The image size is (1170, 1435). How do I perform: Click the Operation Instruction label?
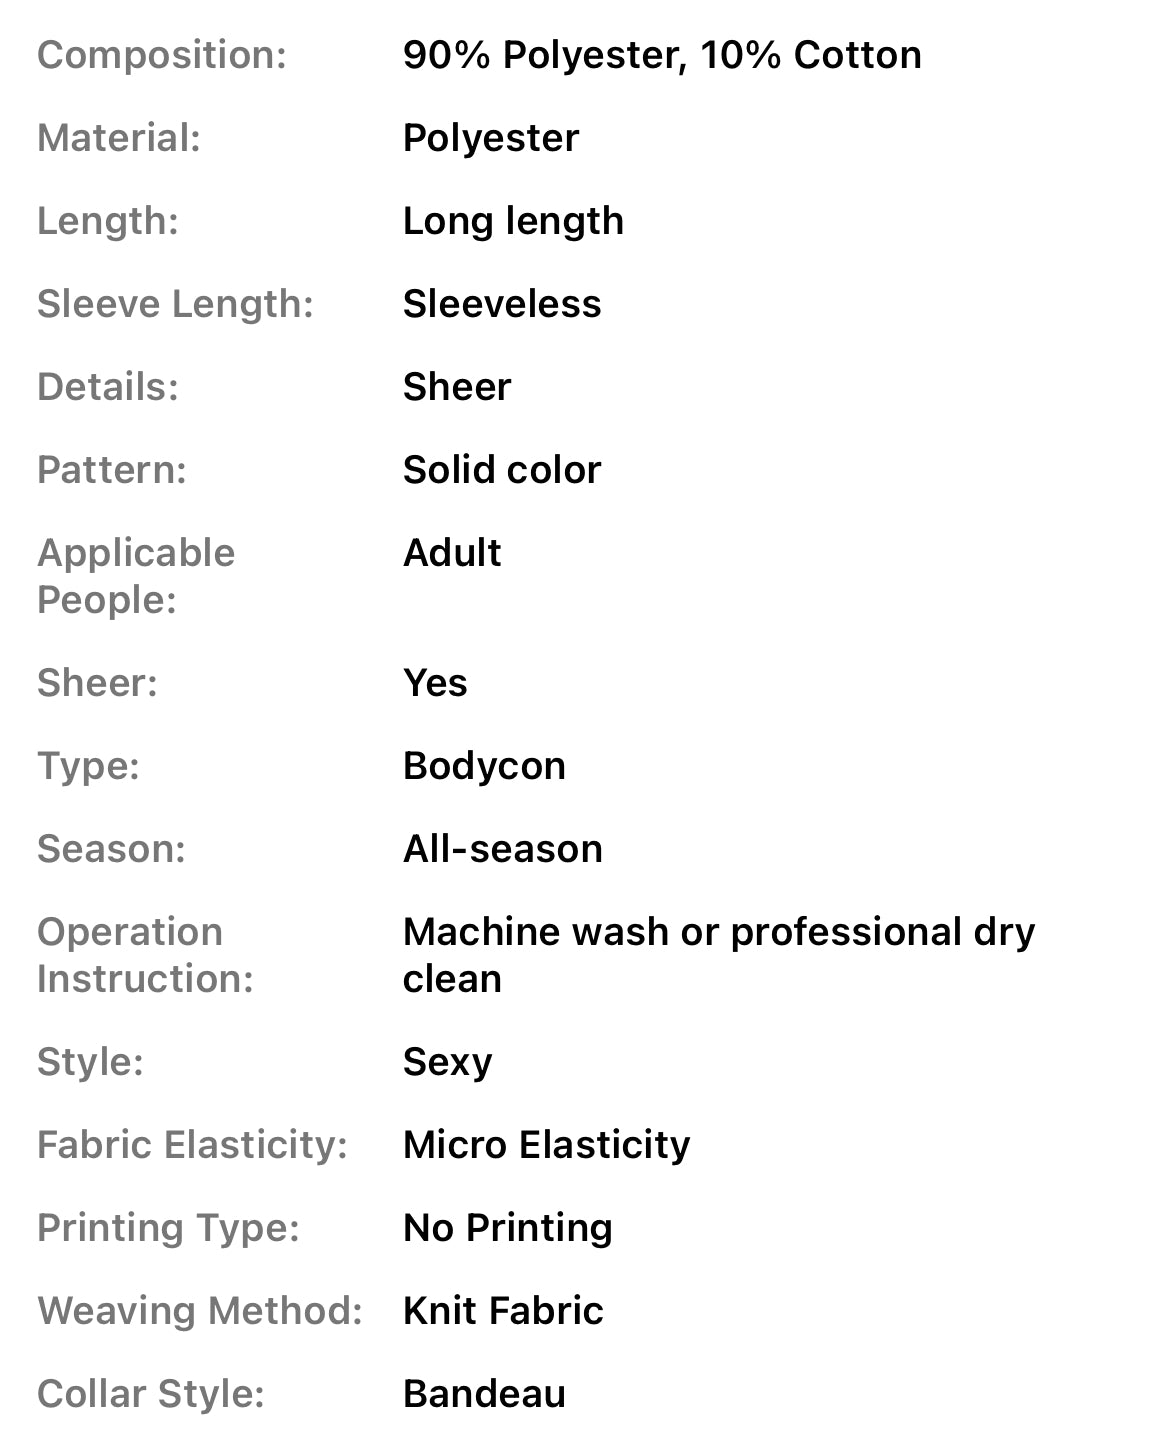click(145, 955)
